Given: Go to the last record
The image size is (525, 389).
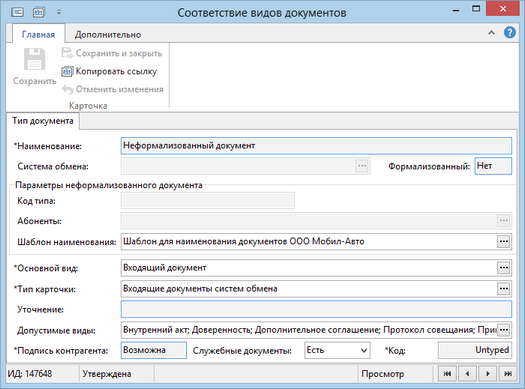Looking at the screenshot, I should pyautogui.click(x=508, y=374).
